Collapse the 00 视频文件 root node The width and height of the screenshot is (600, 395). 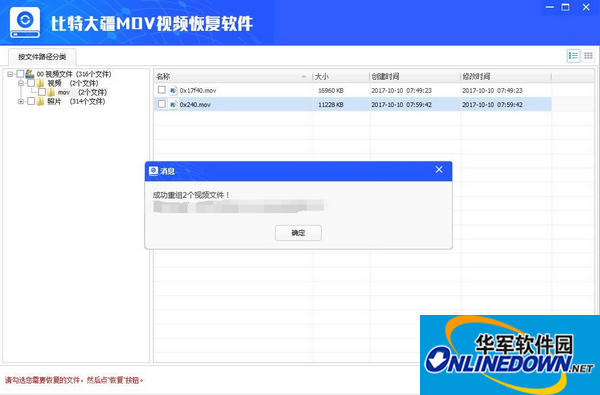(10, 74)
